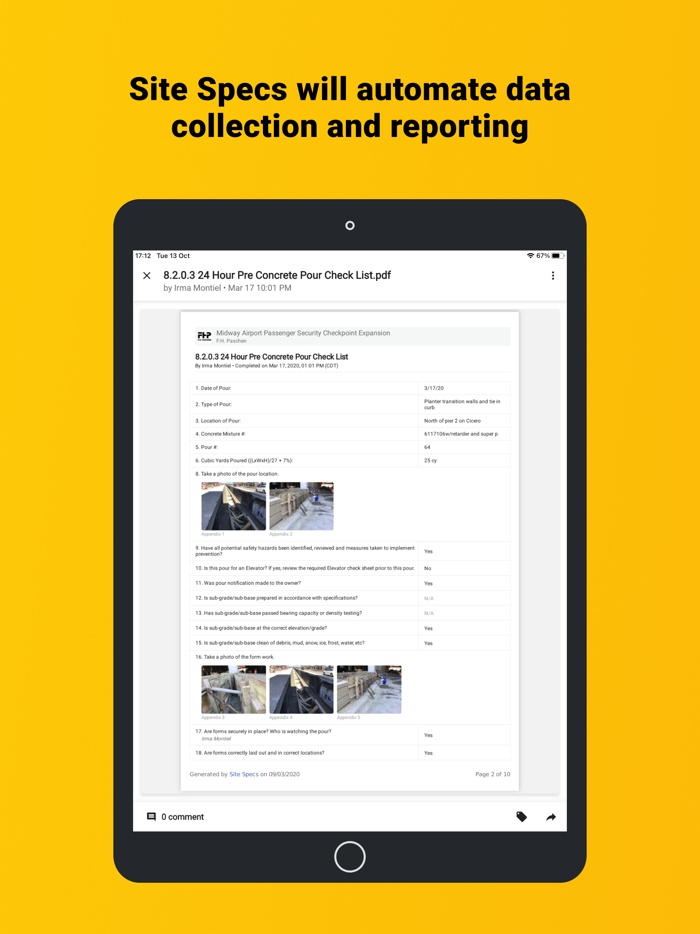
Task: Click question 14 about correct elevation/grade
Action: pyautogui.click(x=261, y=628)
